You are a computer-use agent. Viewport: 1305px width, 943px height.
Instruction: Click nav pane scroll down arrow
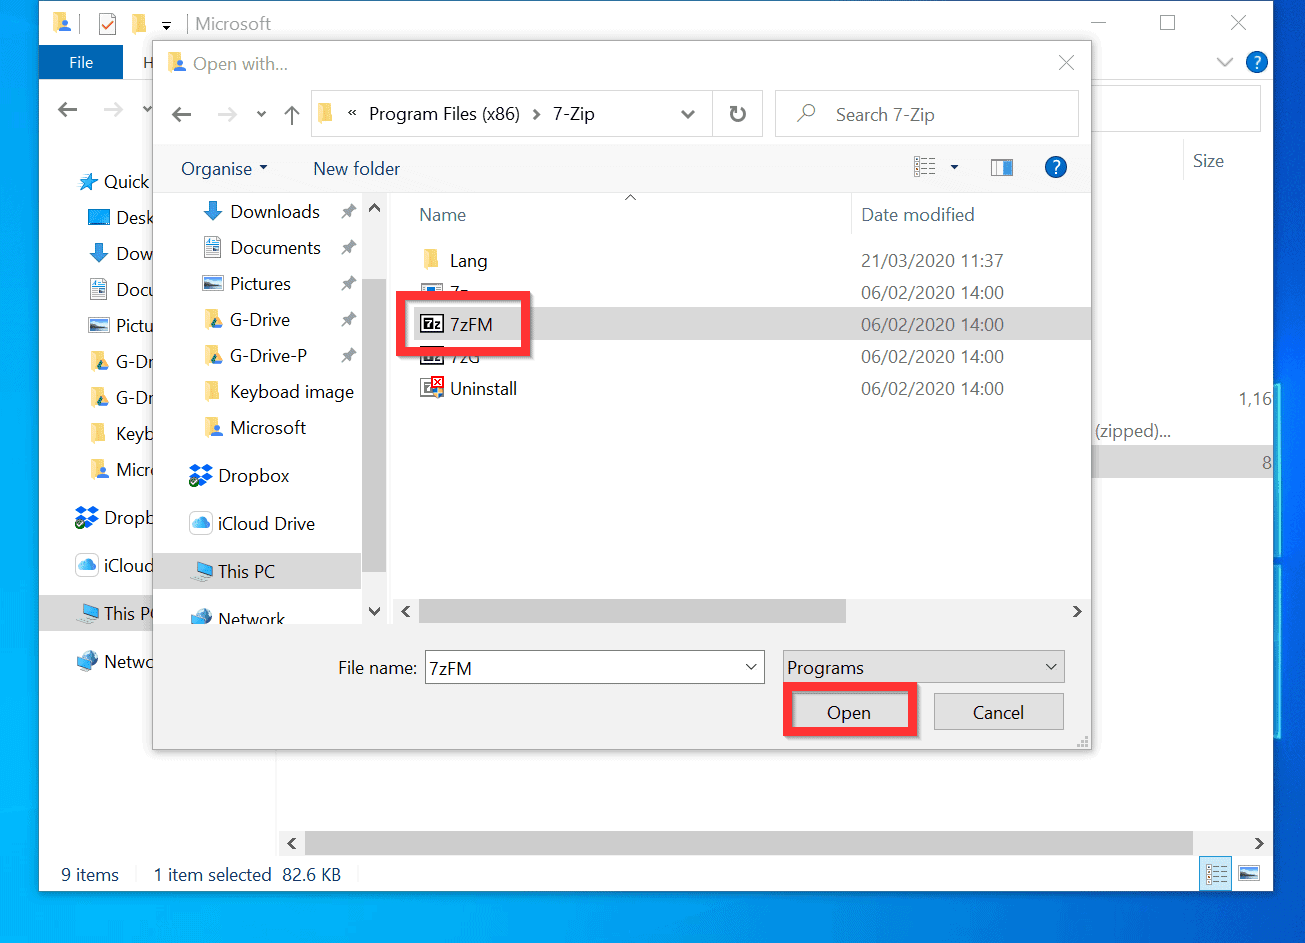pos(374,611)
